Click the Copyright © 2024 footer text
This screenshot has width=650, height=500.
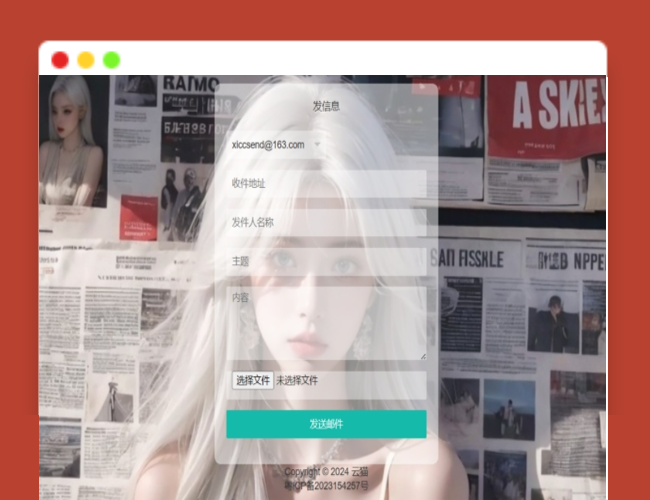(316, 472)
